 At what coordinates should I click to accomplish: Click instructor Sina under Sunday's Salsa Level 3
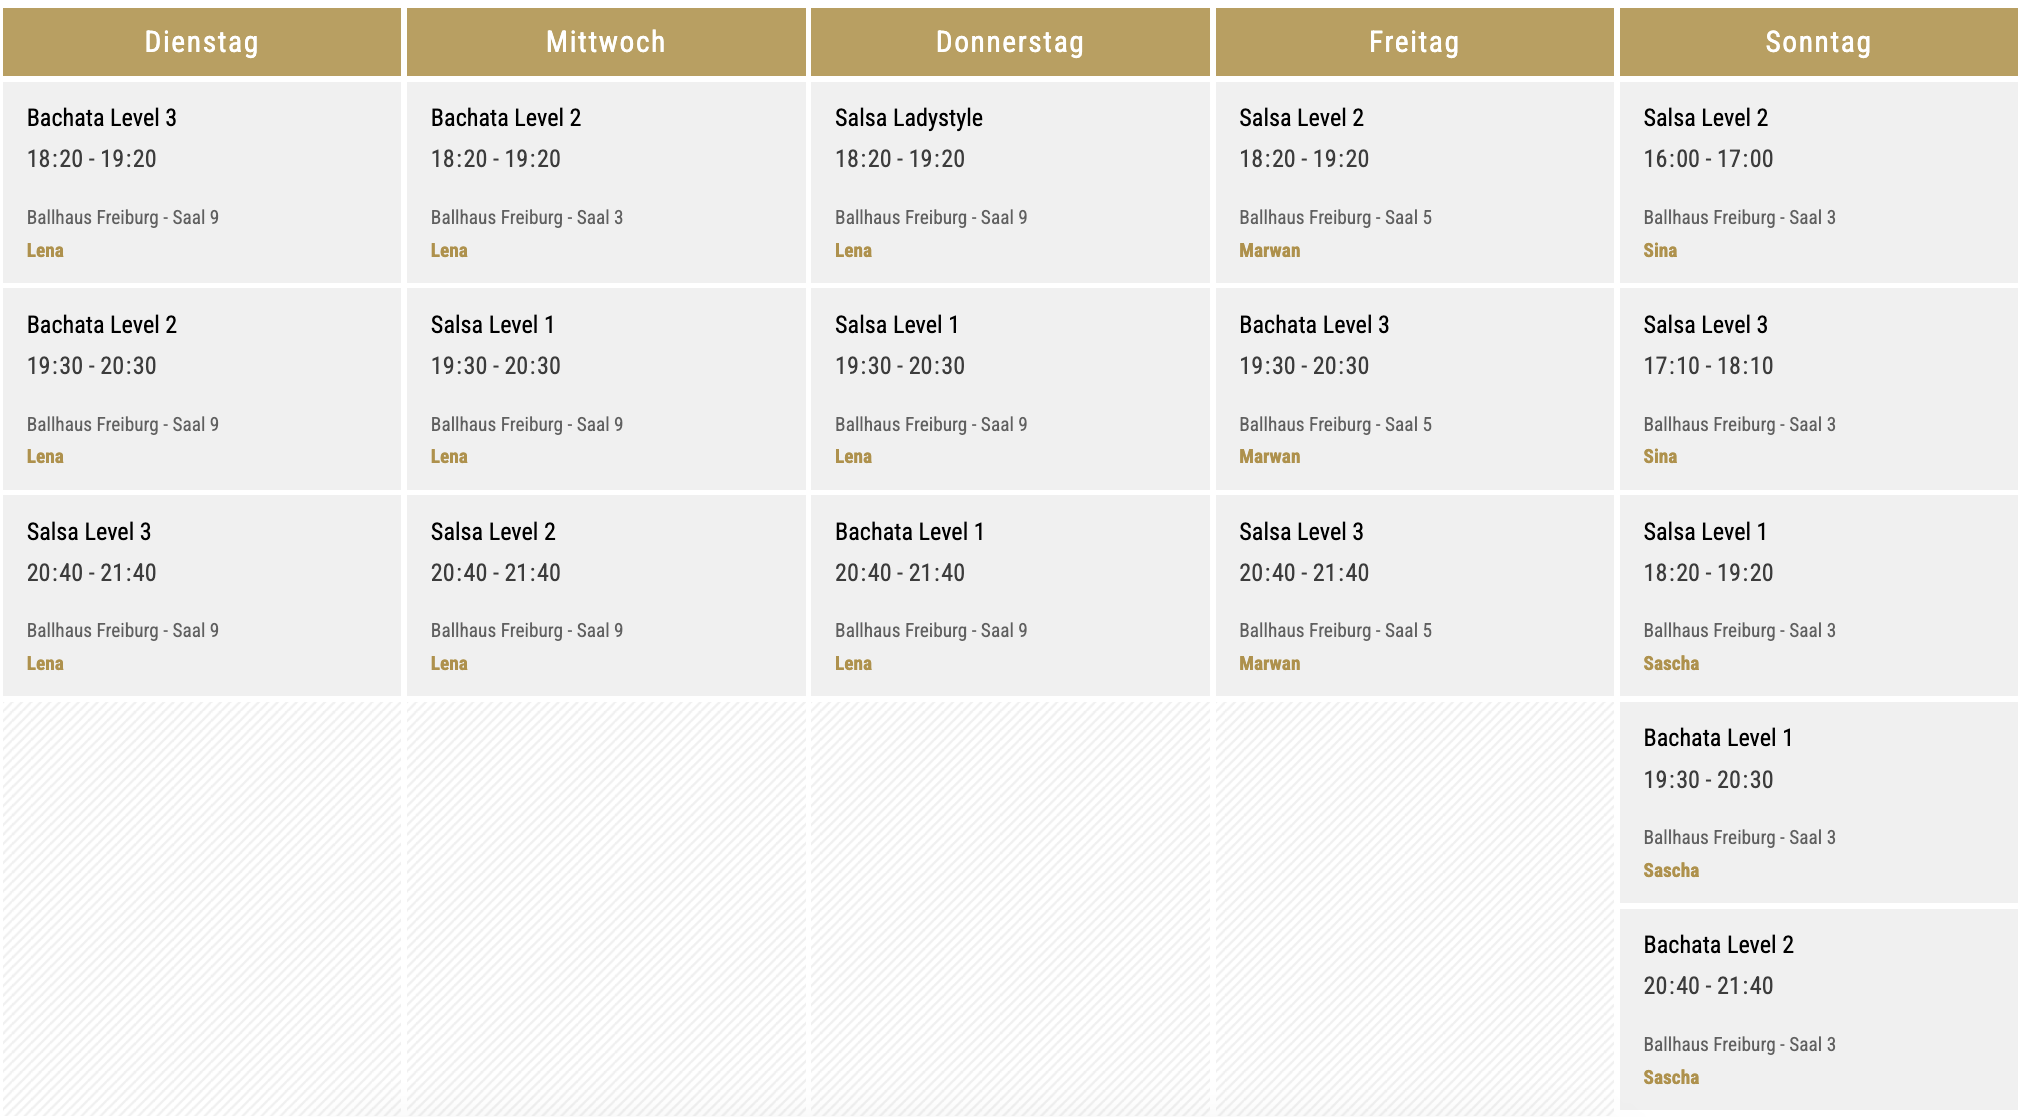(1659, 457)
